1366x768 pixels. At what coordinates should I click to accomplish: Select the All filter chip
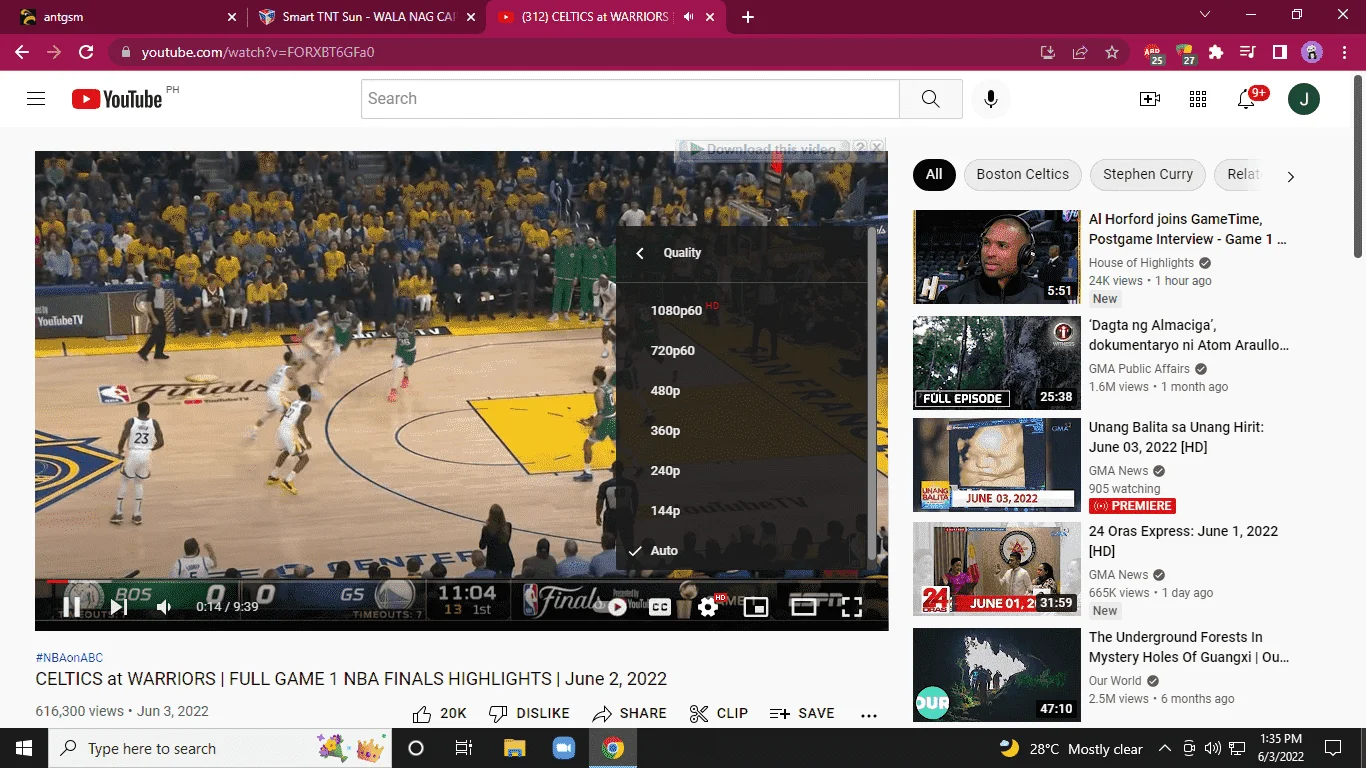tap(934, 174)
